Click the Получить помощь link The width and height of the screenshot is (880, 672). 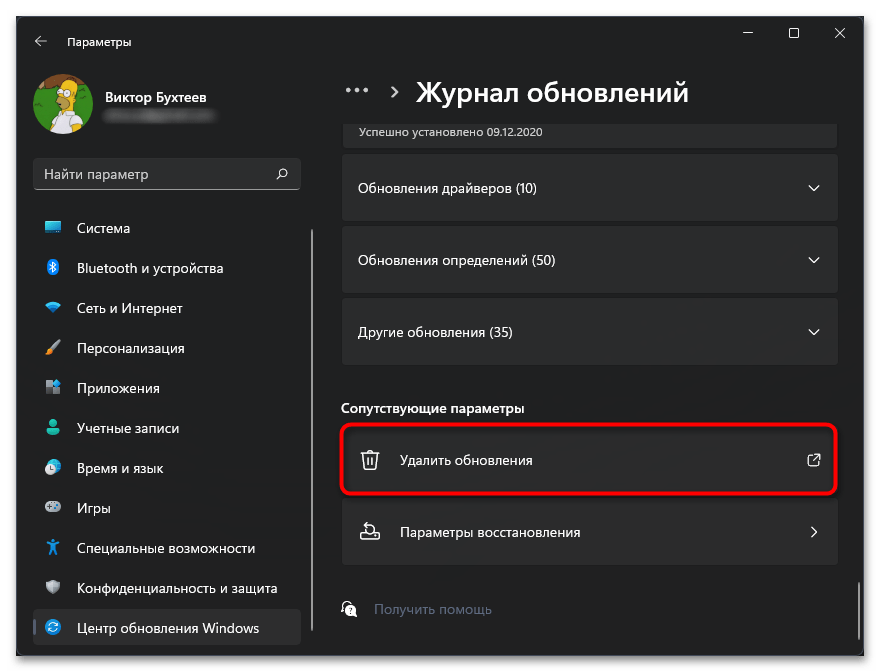point(432,609)
